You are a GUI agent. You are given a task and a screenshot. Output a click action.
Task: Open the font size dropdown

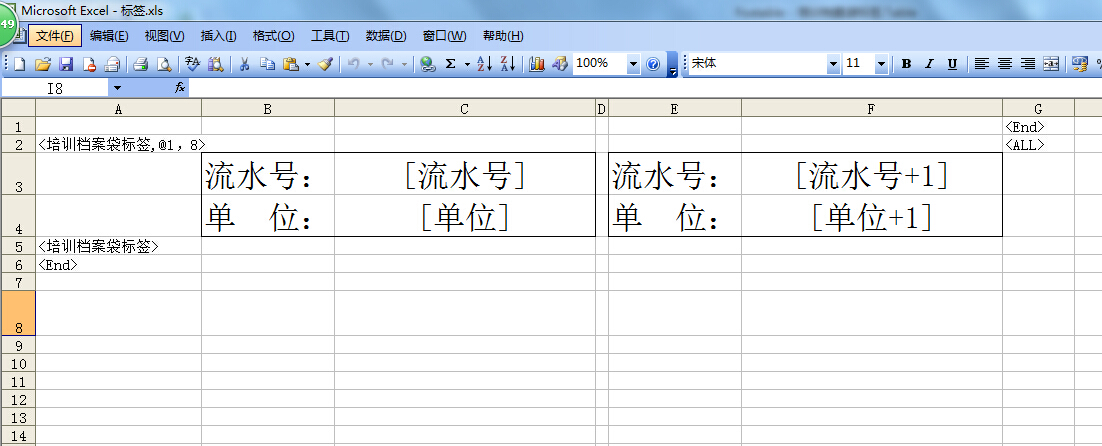point(881,64)
